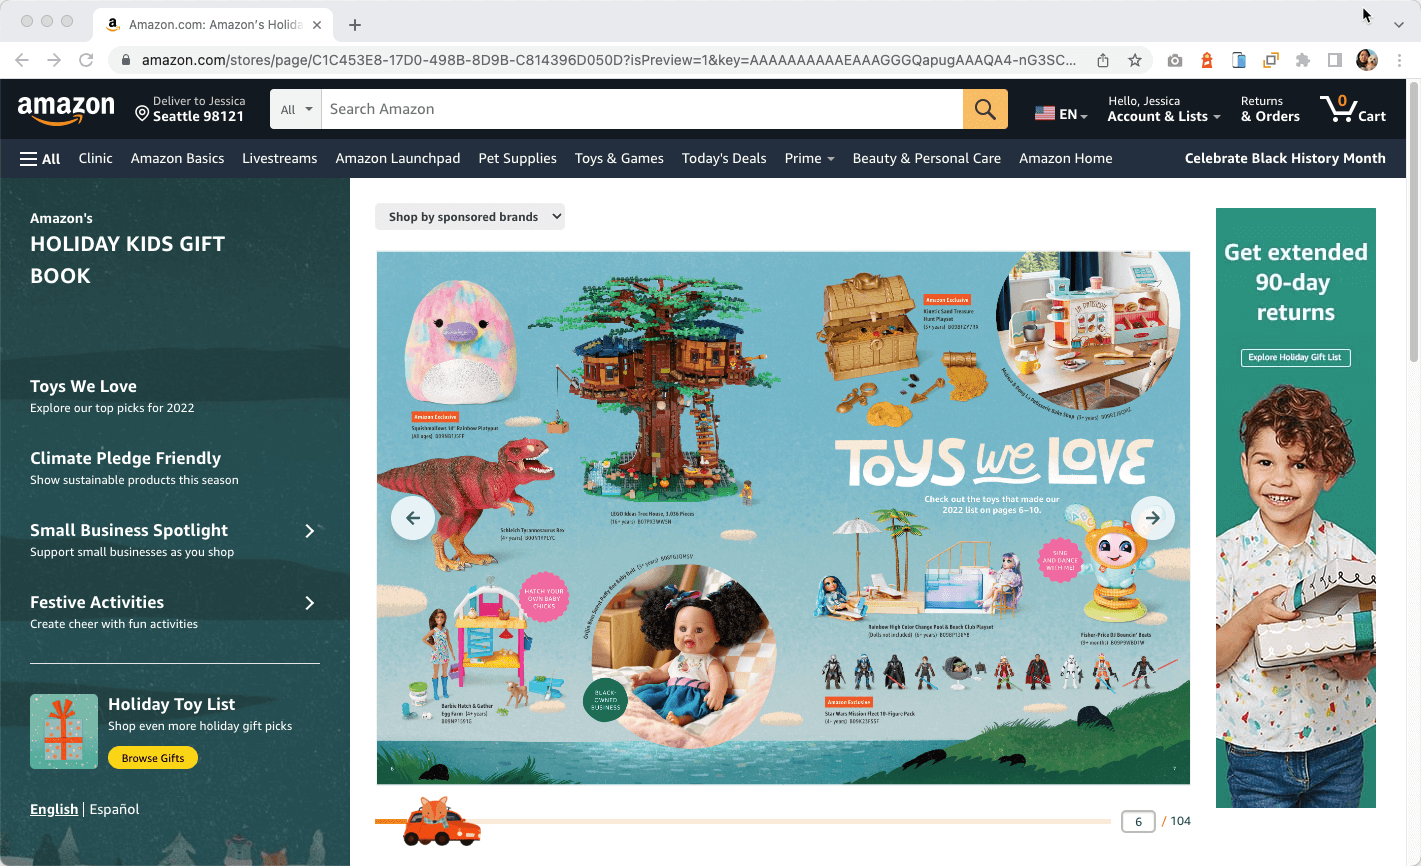Open Amazon Basics nav item
This screenshot has width=1421, height=866.
177,158
